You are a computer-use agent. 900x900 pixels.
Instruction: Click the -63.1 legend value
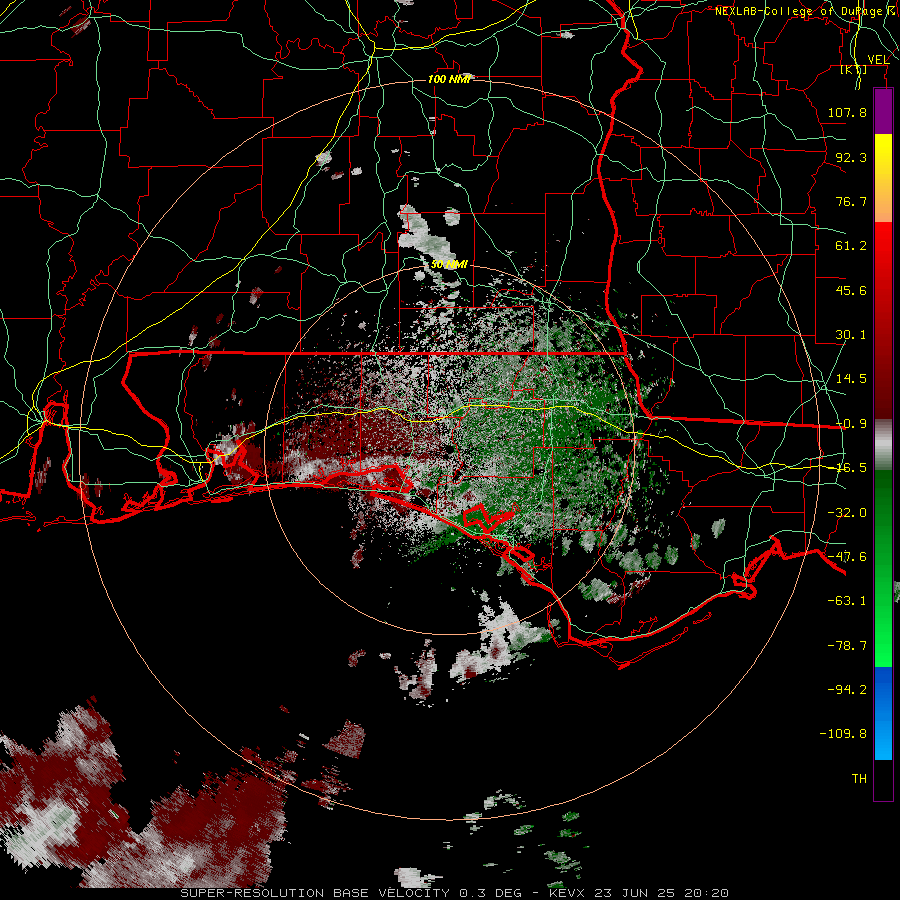pos(847,601)
